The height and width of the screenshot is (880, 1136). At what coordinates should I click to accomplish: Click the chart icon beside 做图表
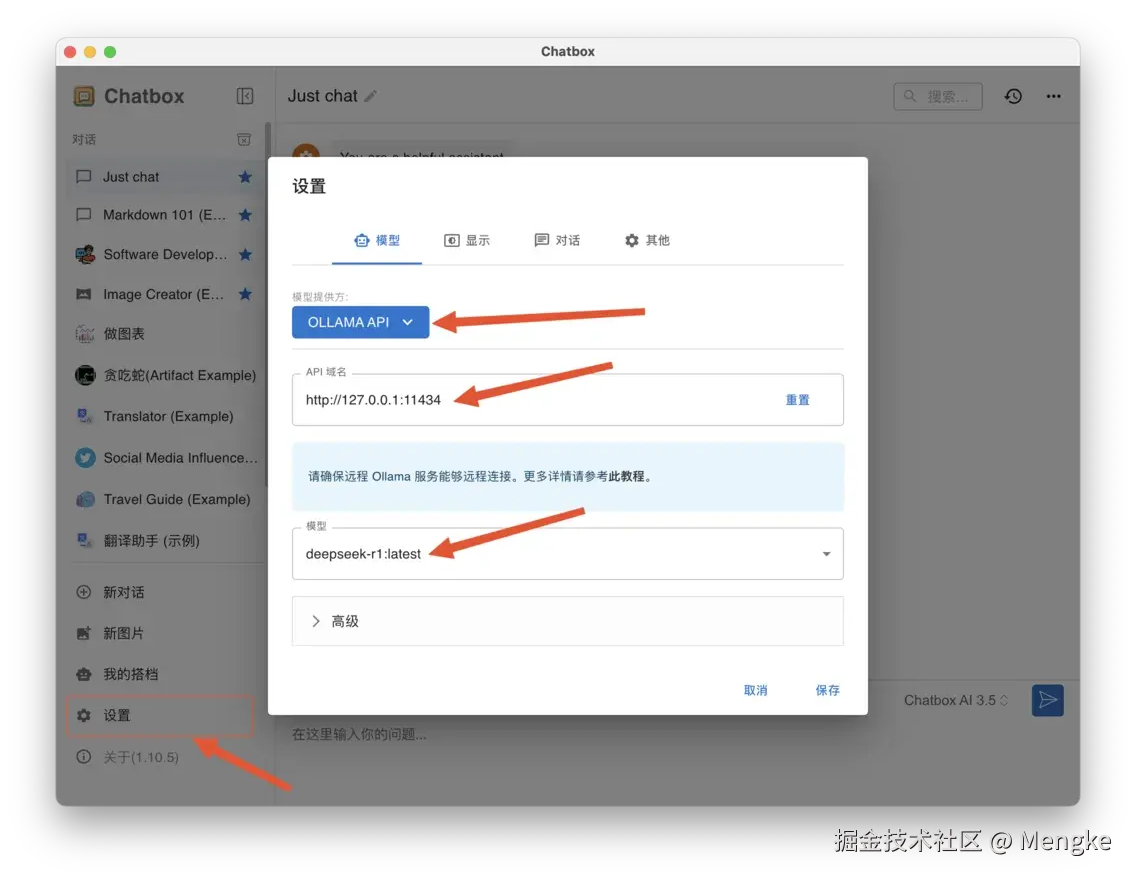click(x=85, y=334)
